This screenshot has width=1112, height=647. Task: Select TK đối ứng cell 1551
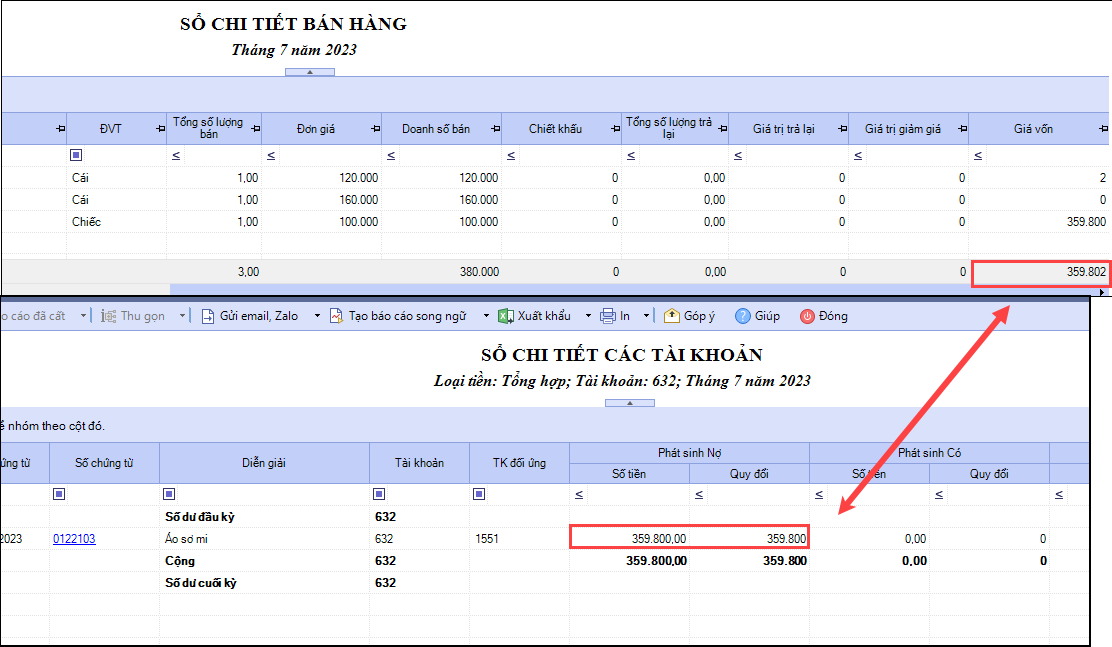click(x=519, y=539)
